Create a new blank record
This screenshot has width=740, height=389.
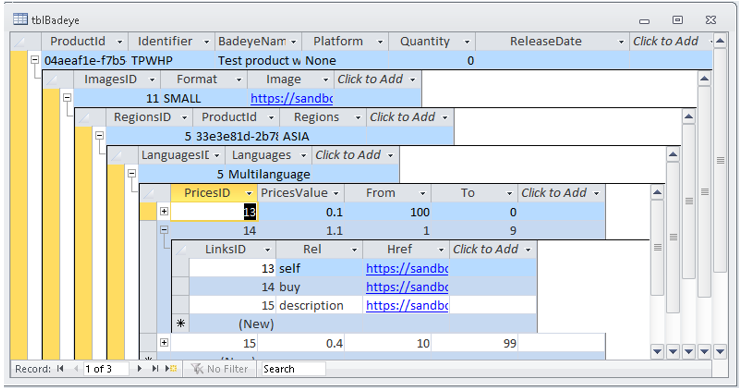[171, 369]
